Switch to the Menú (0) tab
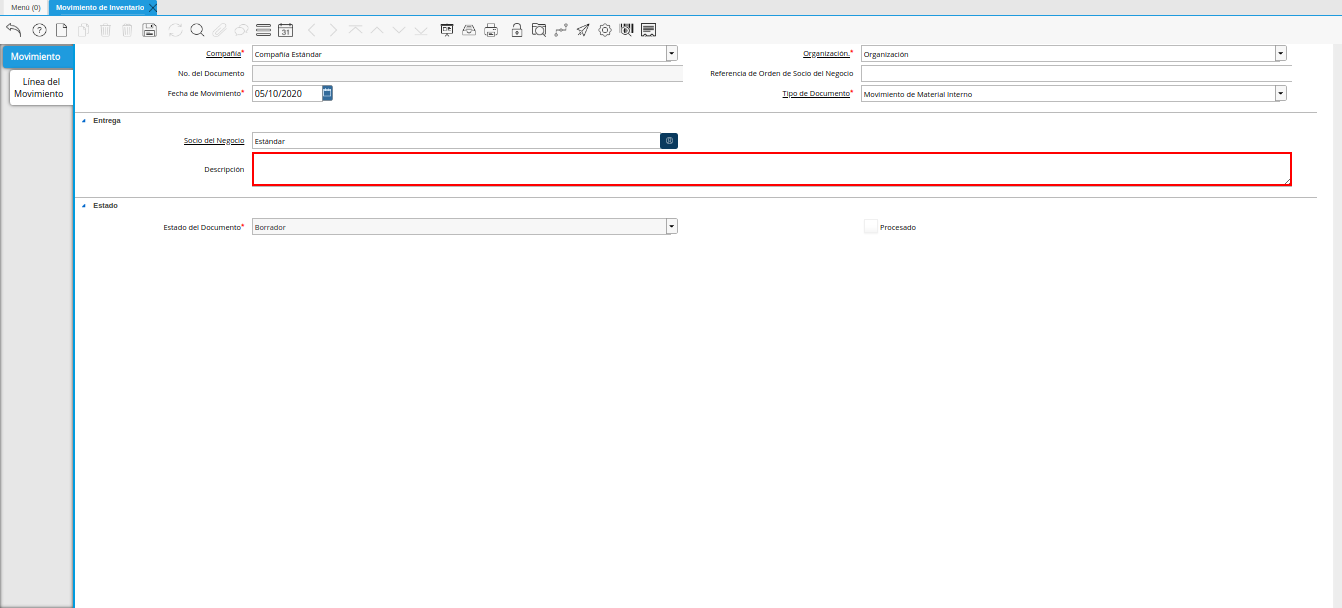 tap(26, 7)
